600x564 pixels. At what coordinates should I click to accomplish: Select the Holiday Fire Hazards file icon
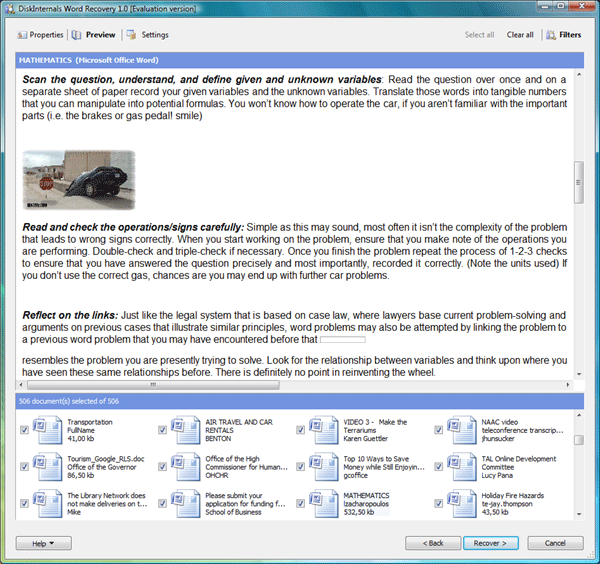460,502
